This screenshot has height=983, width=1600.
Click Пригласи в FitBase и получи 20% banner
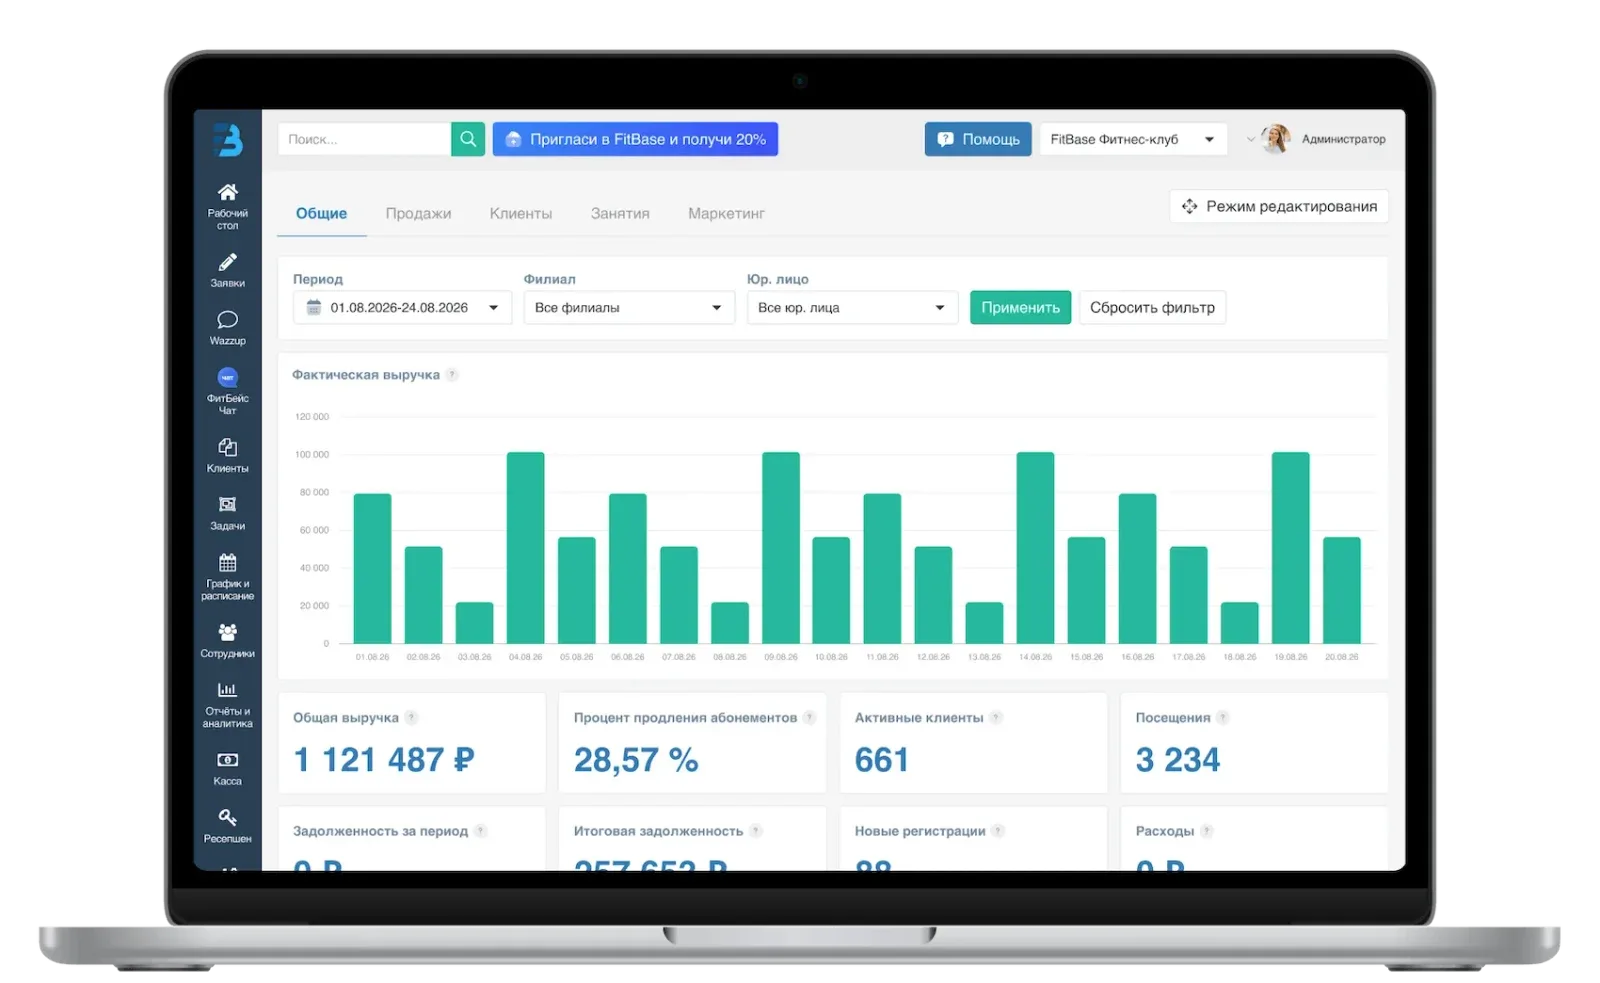pyautogui.click(x=635, y=139)
